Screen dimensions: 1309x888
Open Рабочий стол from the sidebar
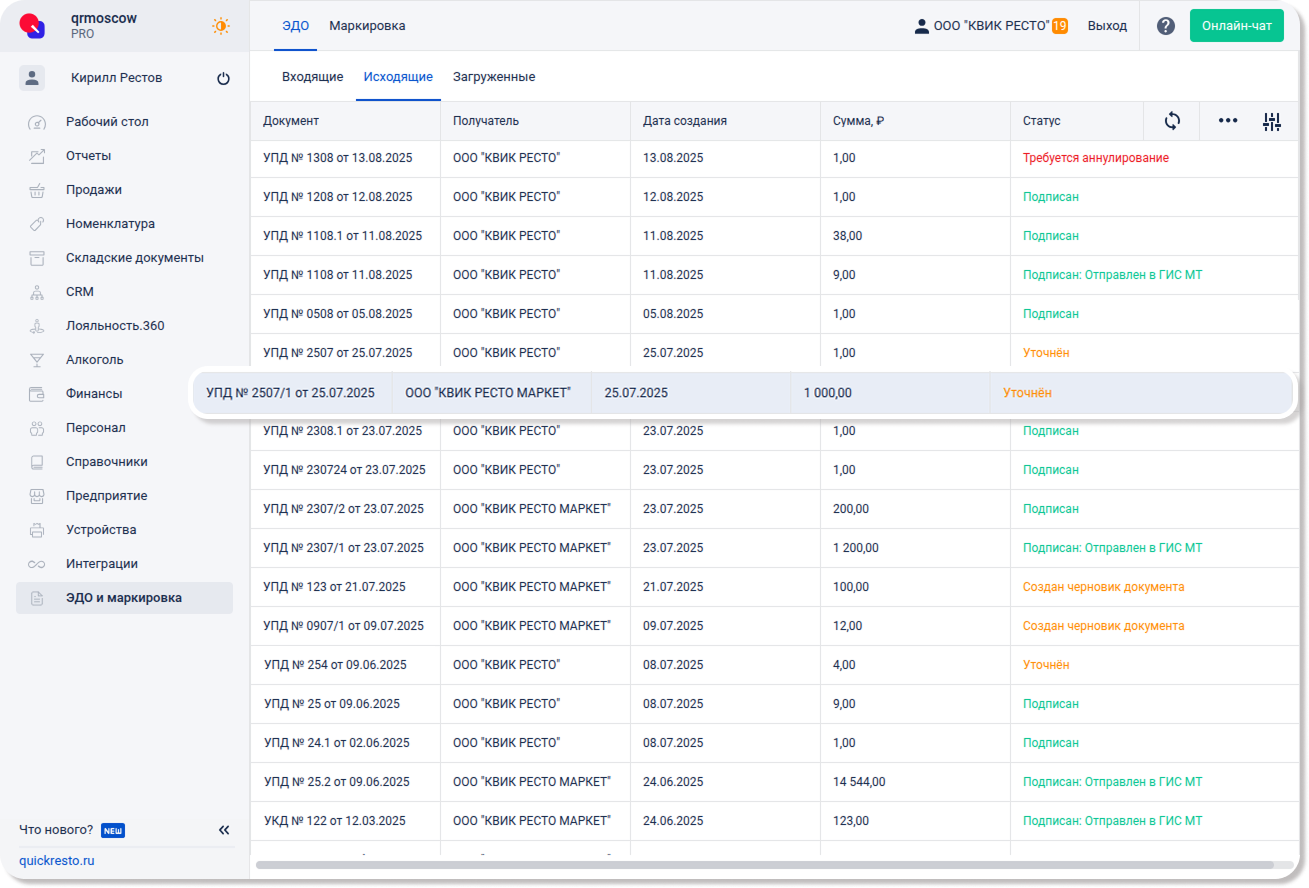(107, 122)
